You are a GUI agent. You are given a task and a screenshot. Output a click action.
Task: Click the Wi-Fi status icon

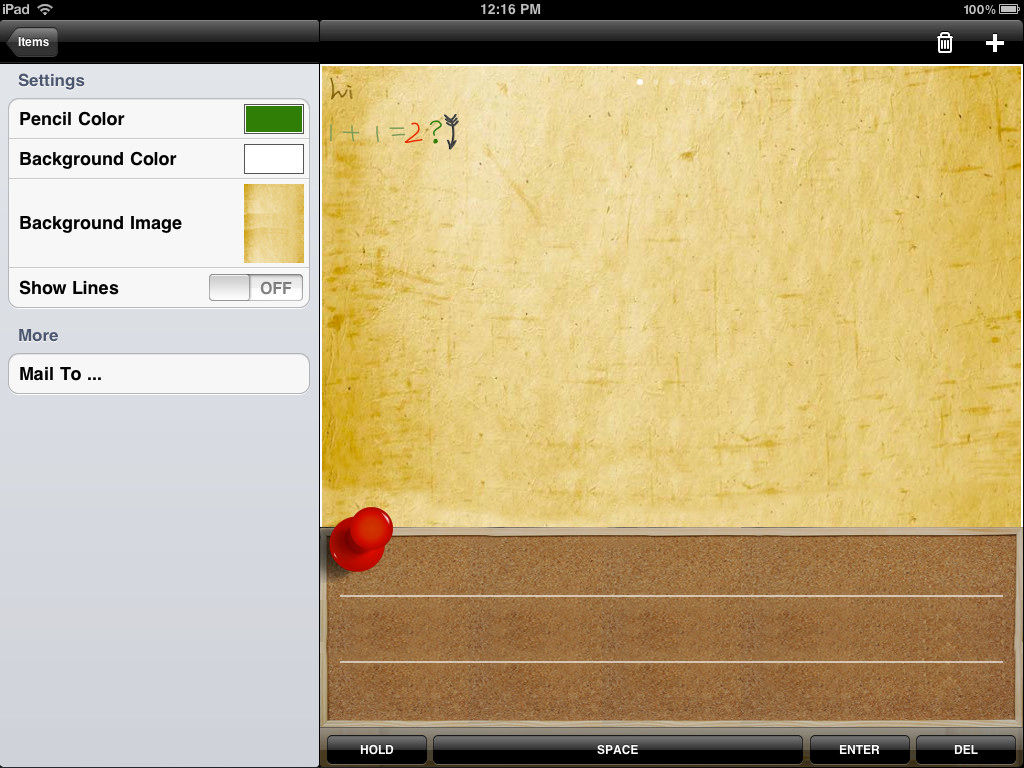click(45, 9)
